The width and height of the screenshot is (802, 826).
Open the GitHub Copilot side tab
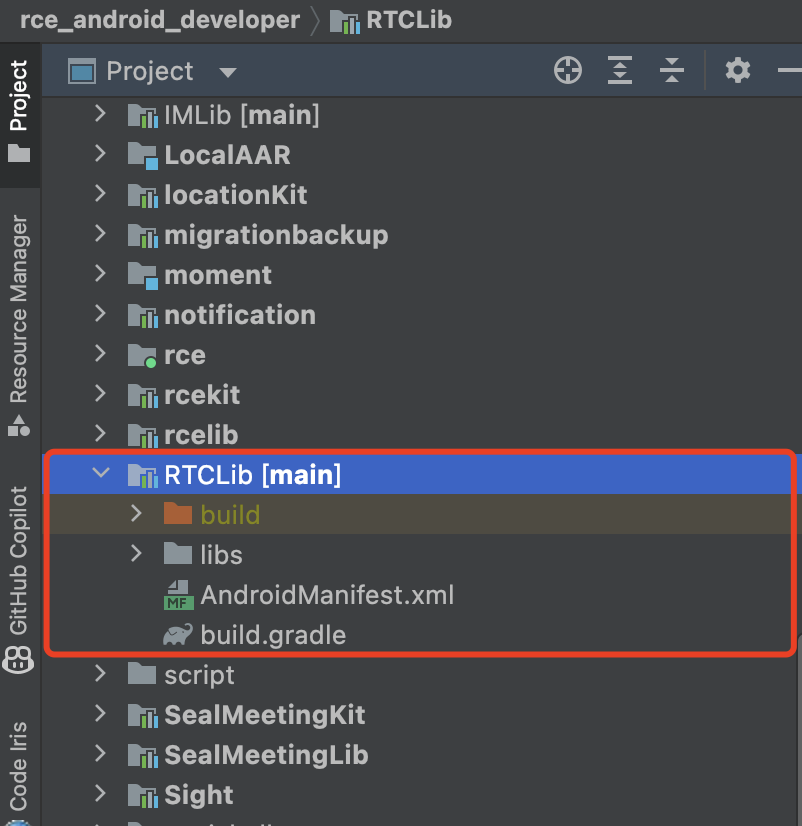tap(19, 560)
